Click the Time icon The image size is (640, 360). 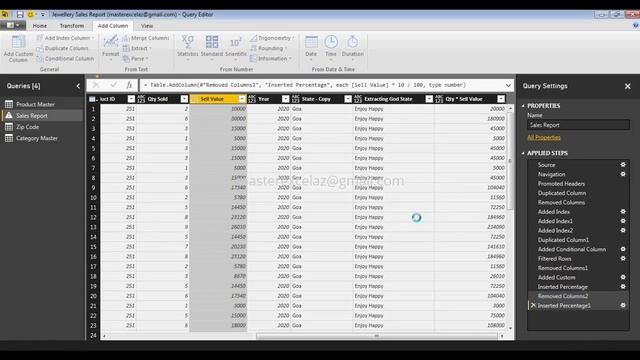click(331, 42)
